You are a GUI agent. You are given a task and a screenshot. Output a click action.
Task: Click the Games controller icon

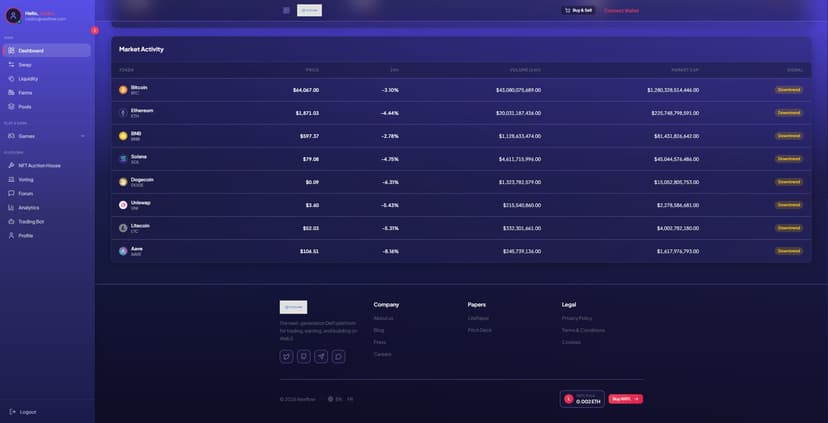12,136
